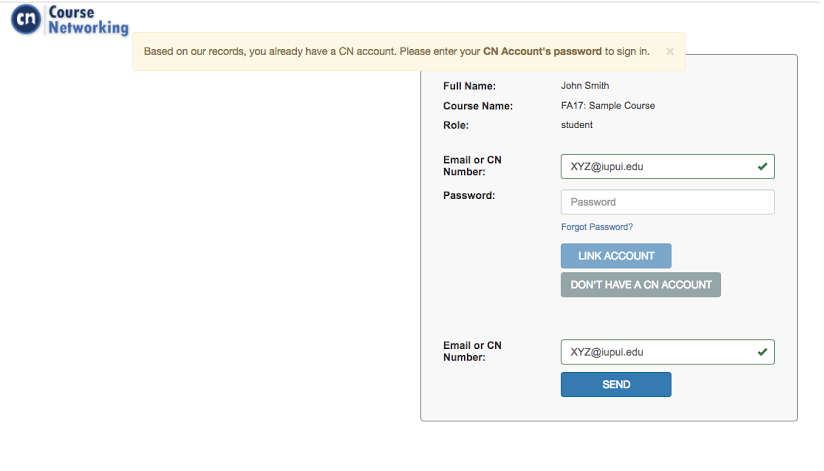Click the green checkmark in the lower email field

(x=763, y=352)
